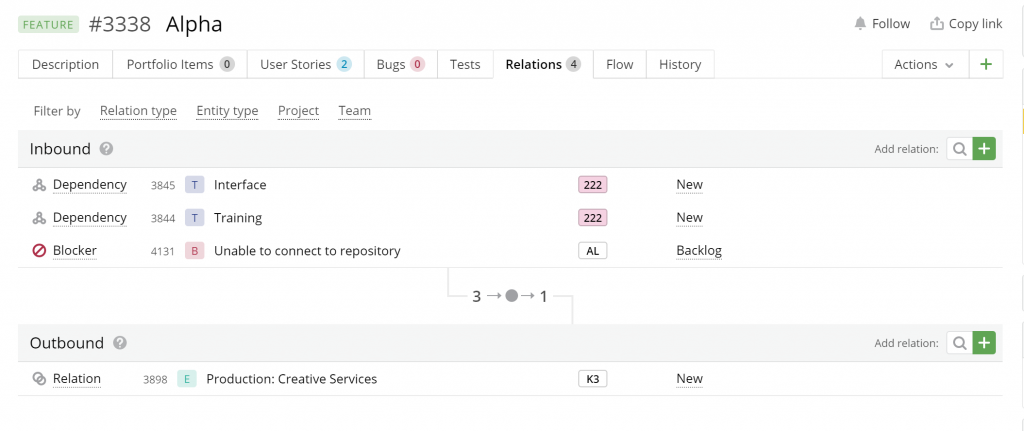The image size is (1024, 431).
Task: Open the Relation type filter
Action: 138,111
